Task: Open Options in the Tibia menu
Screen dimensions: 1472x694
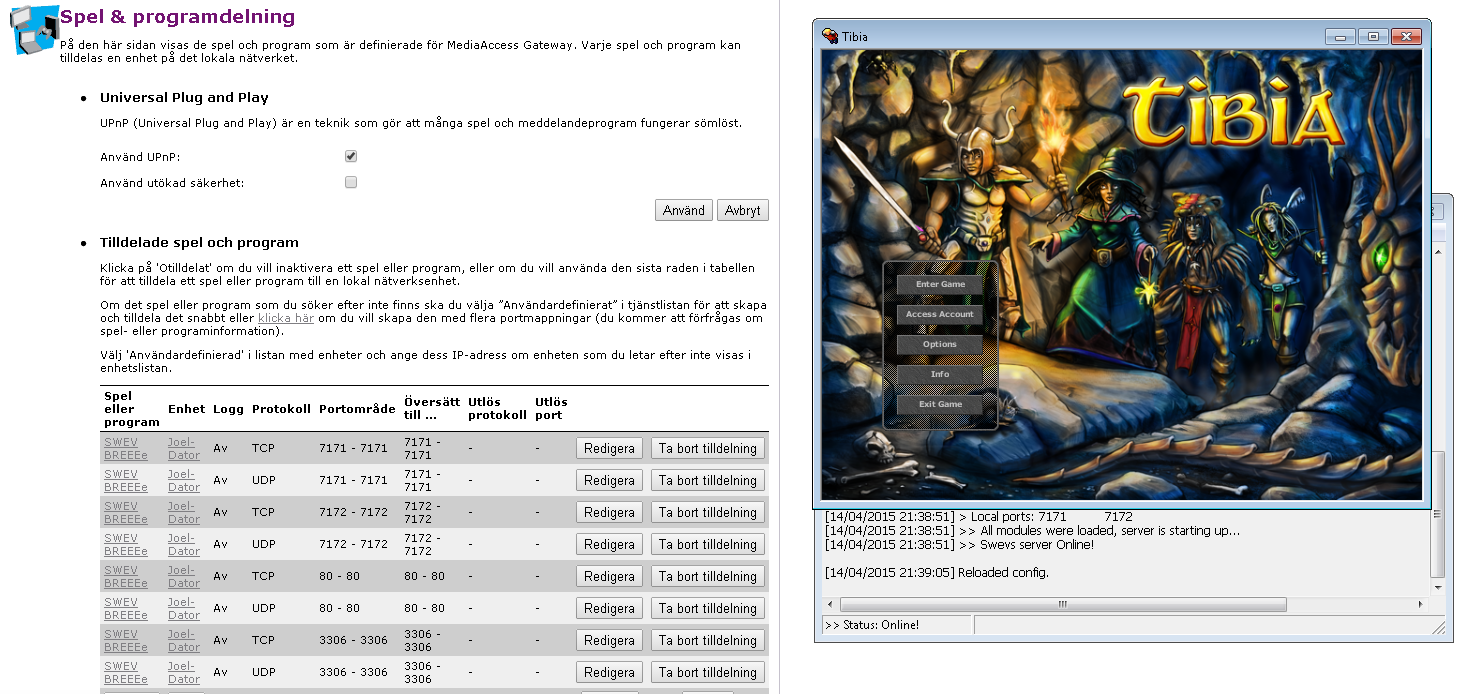Action: click(940, 344)
